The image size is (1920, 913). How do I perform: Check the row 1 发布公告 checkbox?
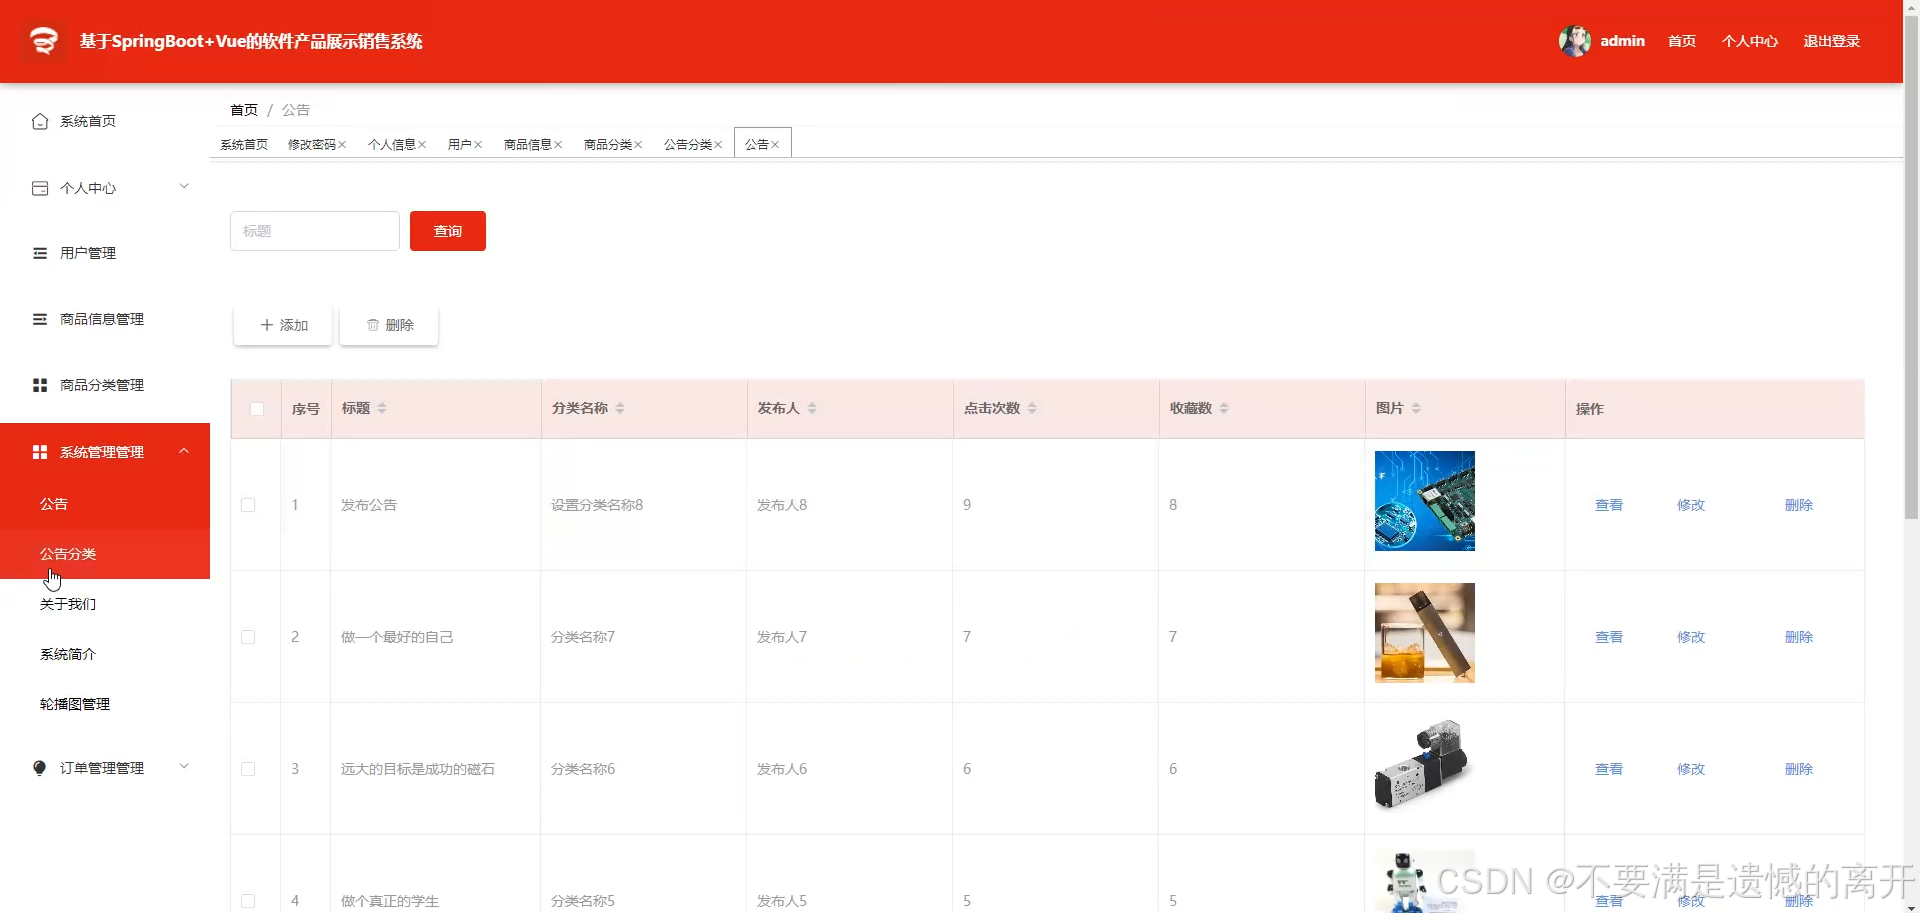[248, 505]
